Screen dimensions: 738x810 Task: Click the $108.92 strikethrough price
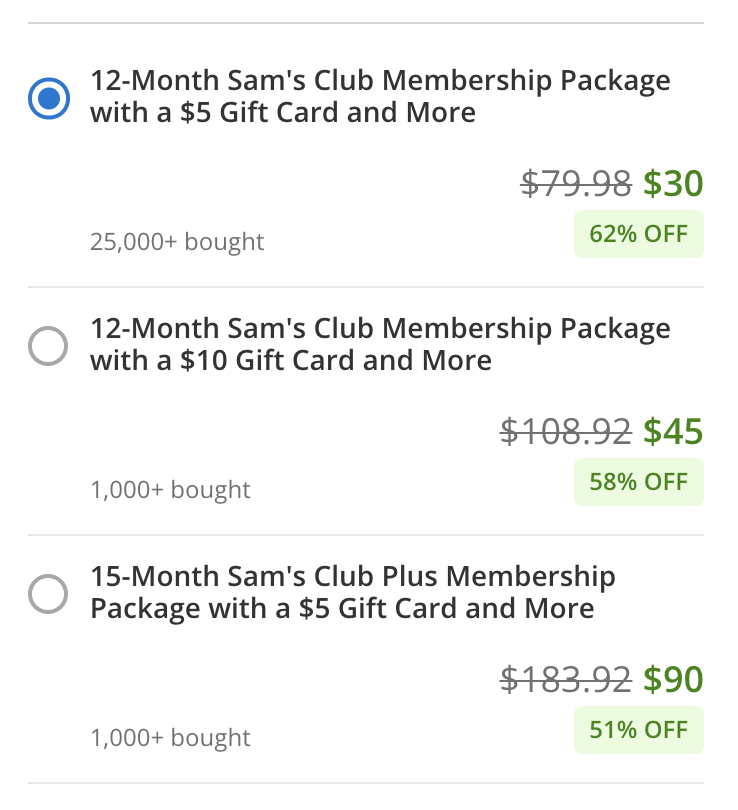point(568,433)
